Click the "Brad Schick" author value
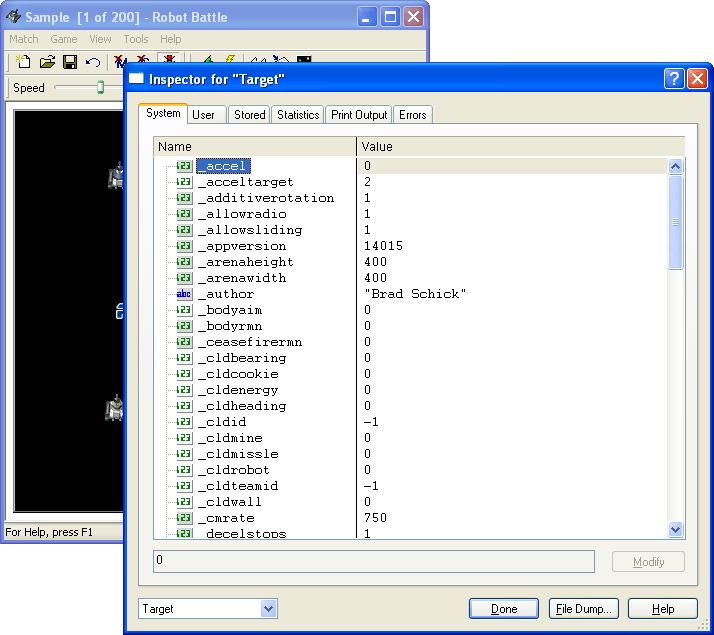 pyautogui.click(x=415, y=294)
